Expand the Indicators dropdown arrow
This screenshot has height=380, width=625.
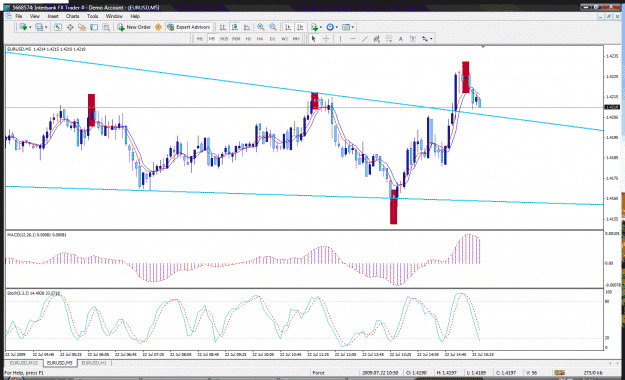(x=321, y=27)
